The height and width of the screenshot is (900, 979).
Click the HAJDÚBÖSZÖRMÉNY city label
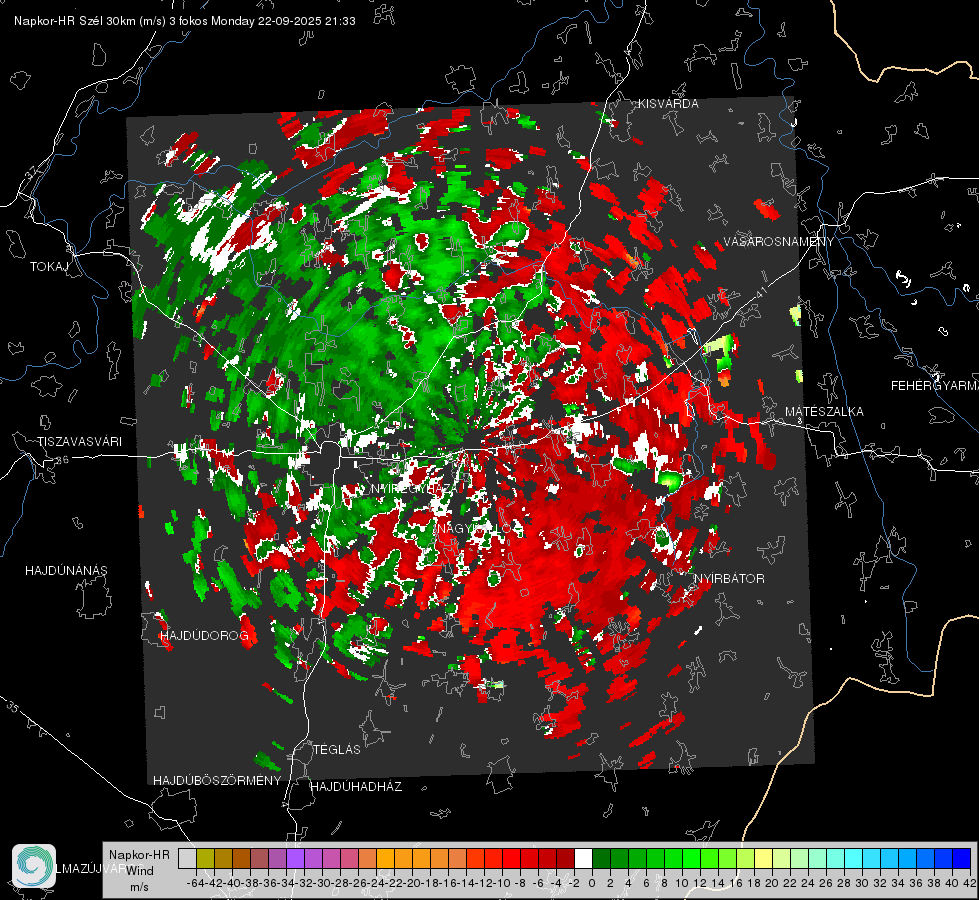coord(217,781)
